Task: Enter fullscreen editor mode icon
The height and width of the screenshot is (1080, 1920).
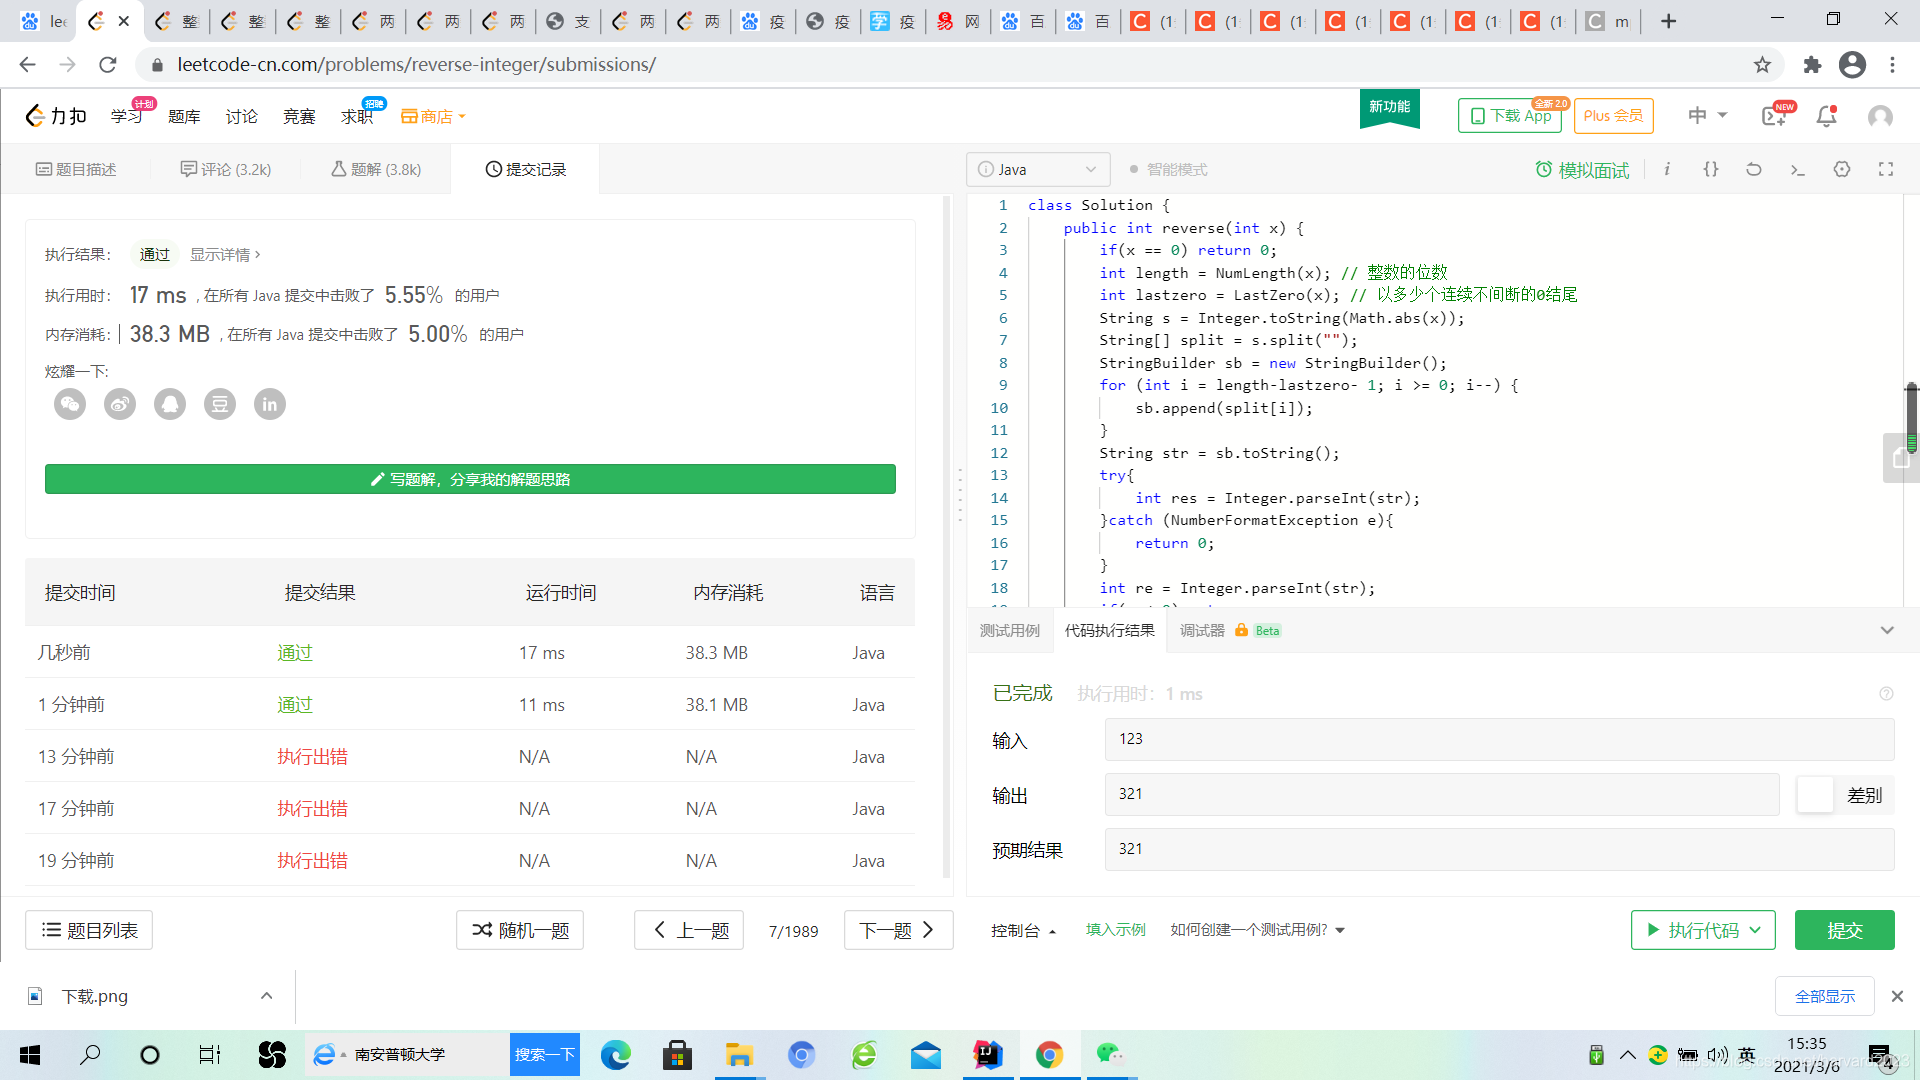Action: click(x=1886, y=169)
